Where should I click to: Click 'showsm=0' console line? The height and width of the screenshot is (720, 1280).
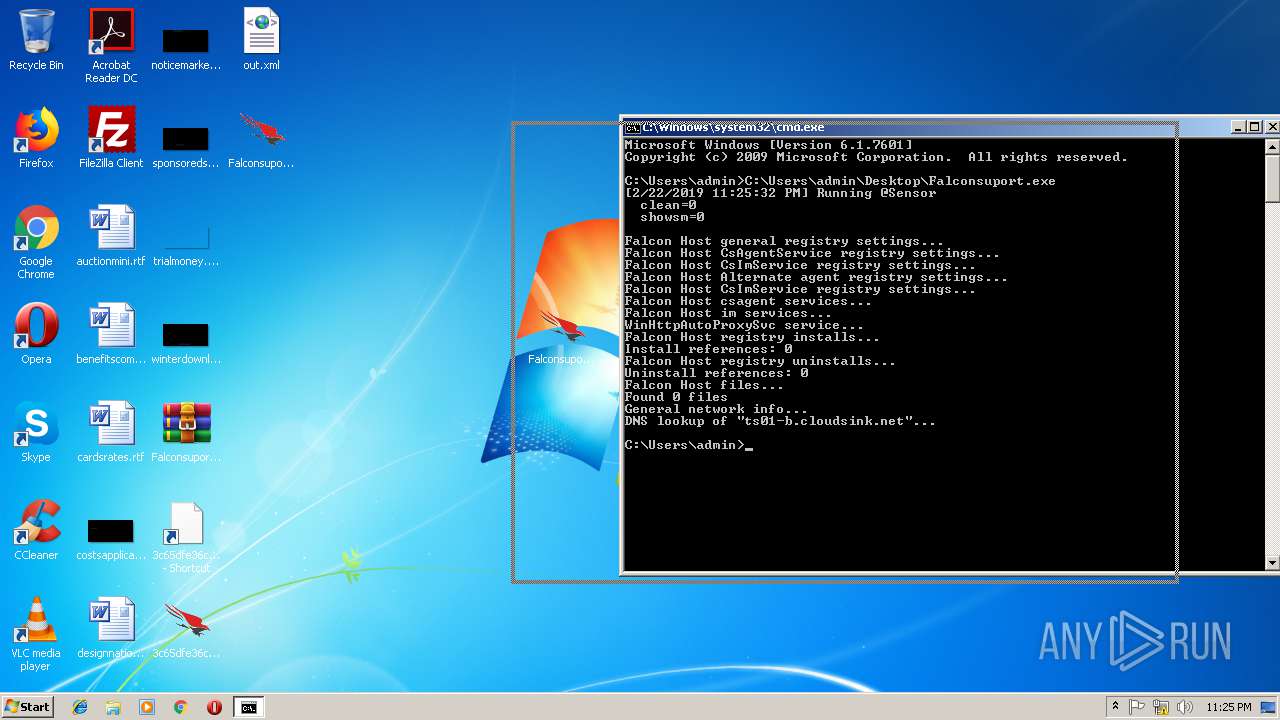pos(672,217)
